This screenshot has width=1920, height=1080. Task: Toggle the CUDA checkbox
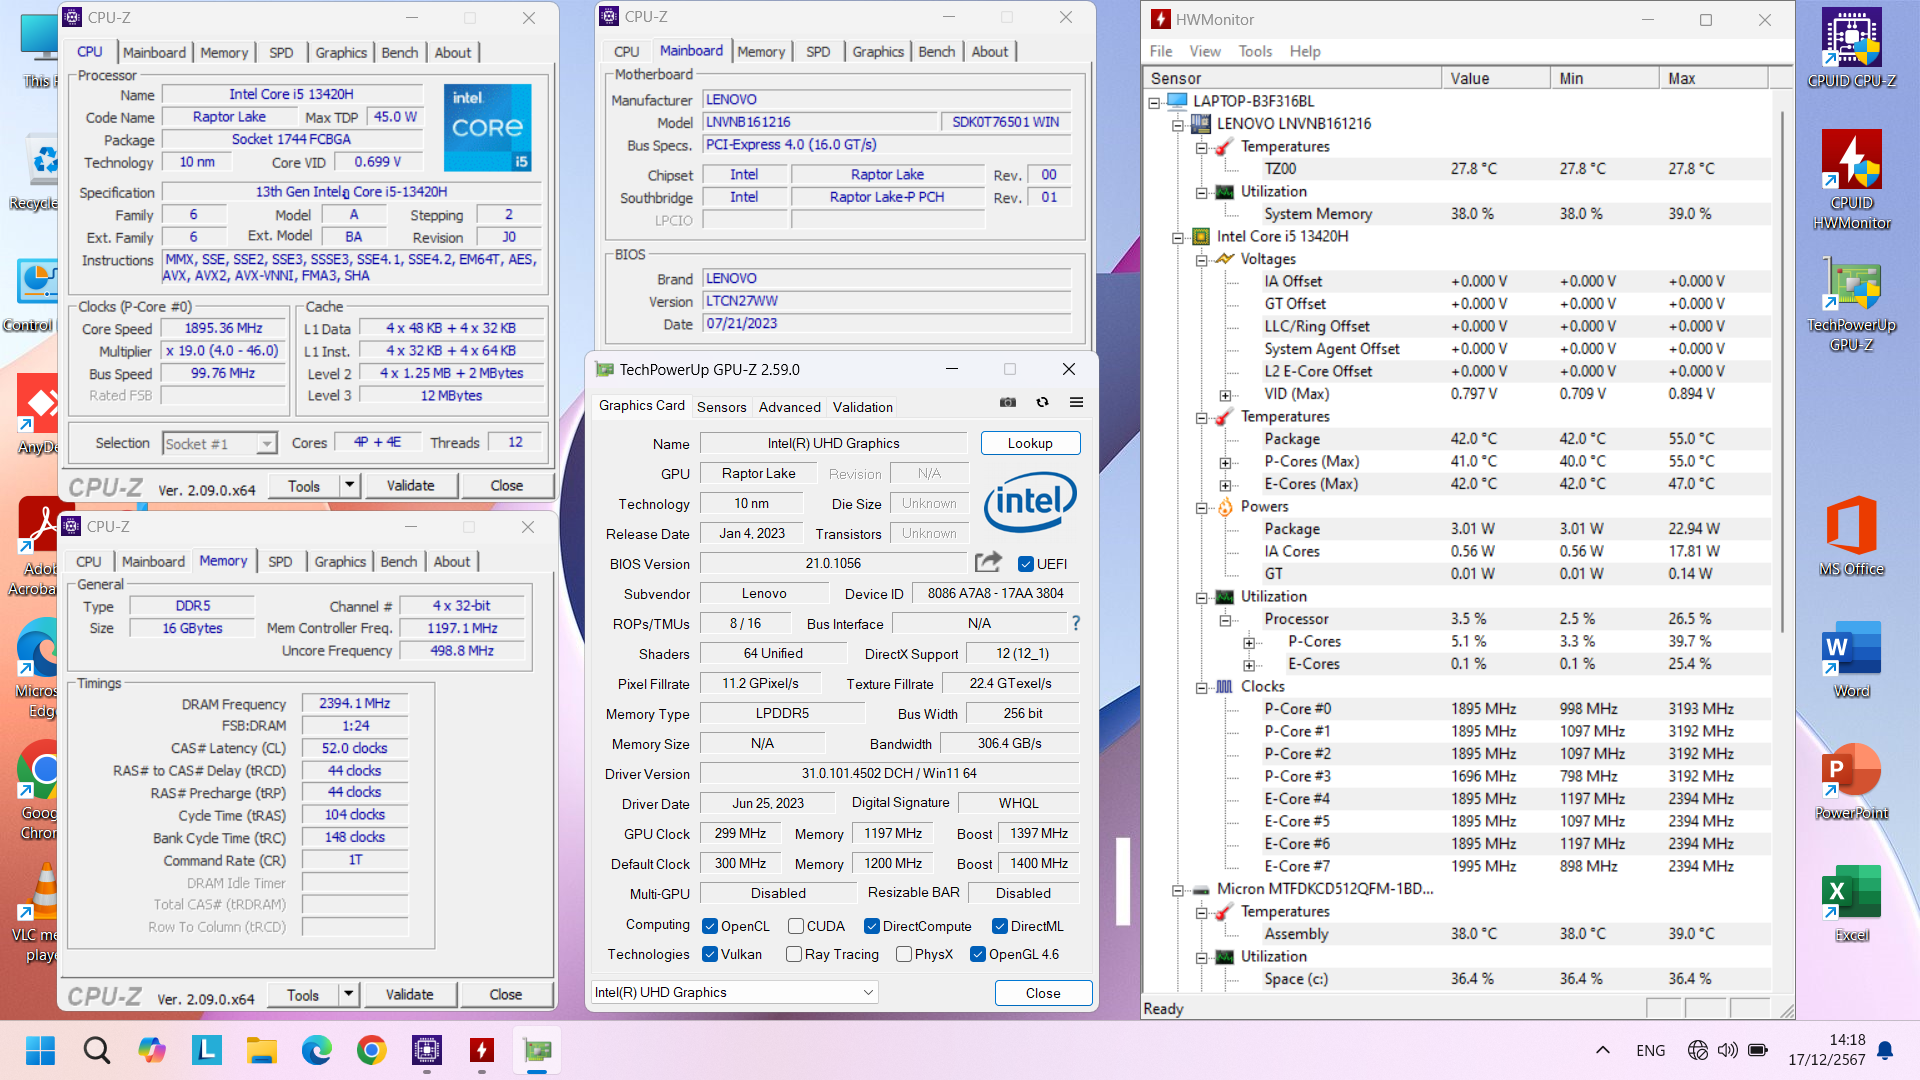(796, 926)
